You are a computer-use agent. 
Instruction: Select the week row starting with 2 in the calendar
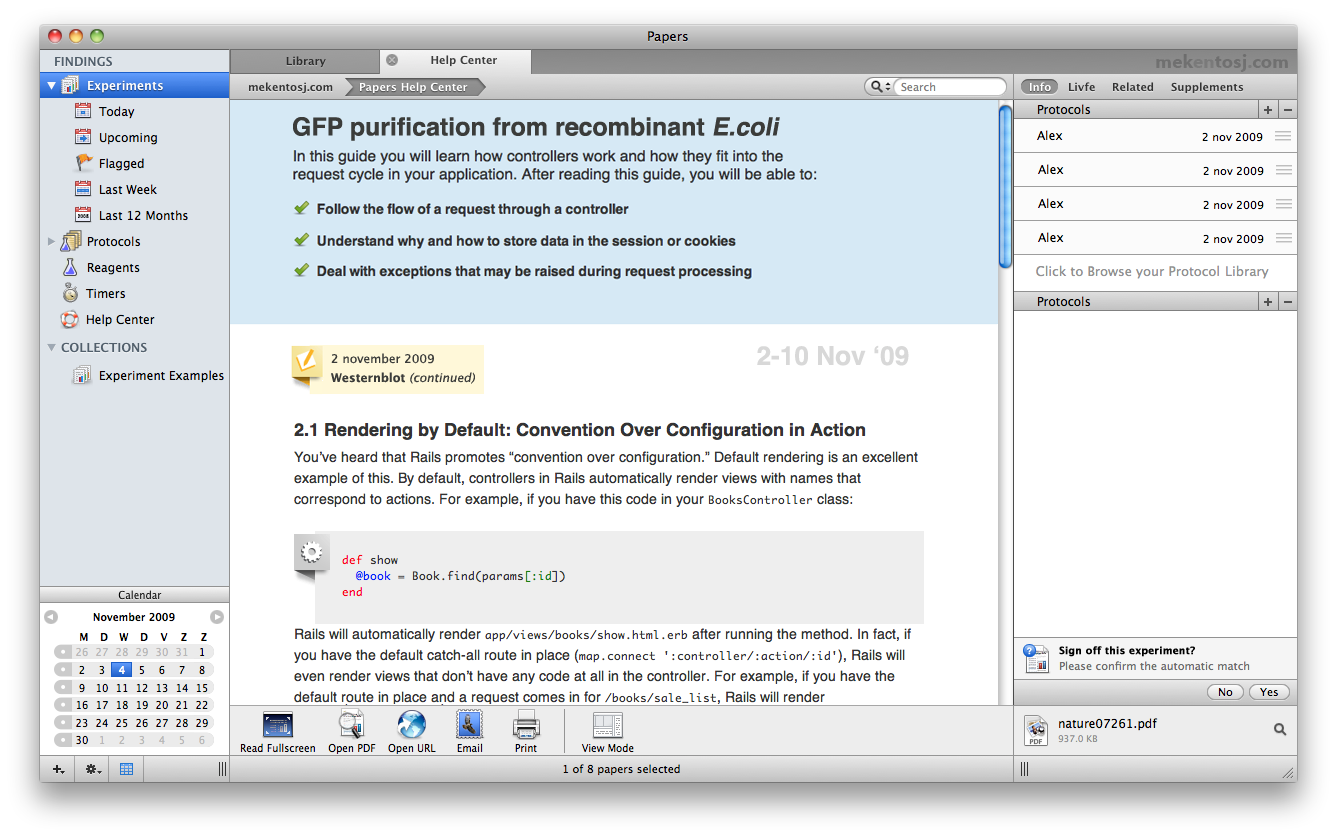click(63, 670)
